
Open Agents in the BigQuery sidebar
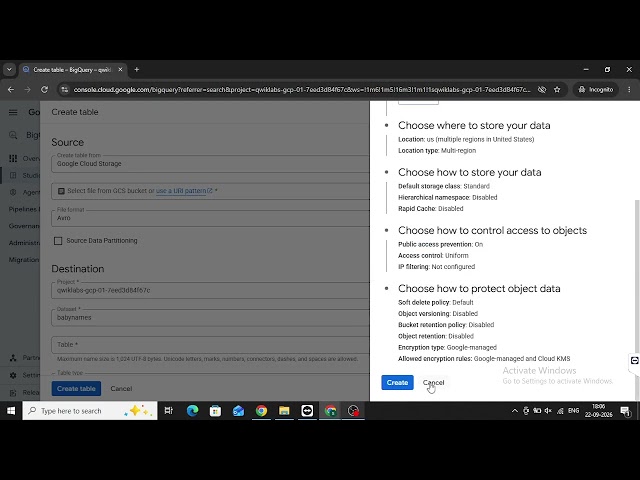24,192
